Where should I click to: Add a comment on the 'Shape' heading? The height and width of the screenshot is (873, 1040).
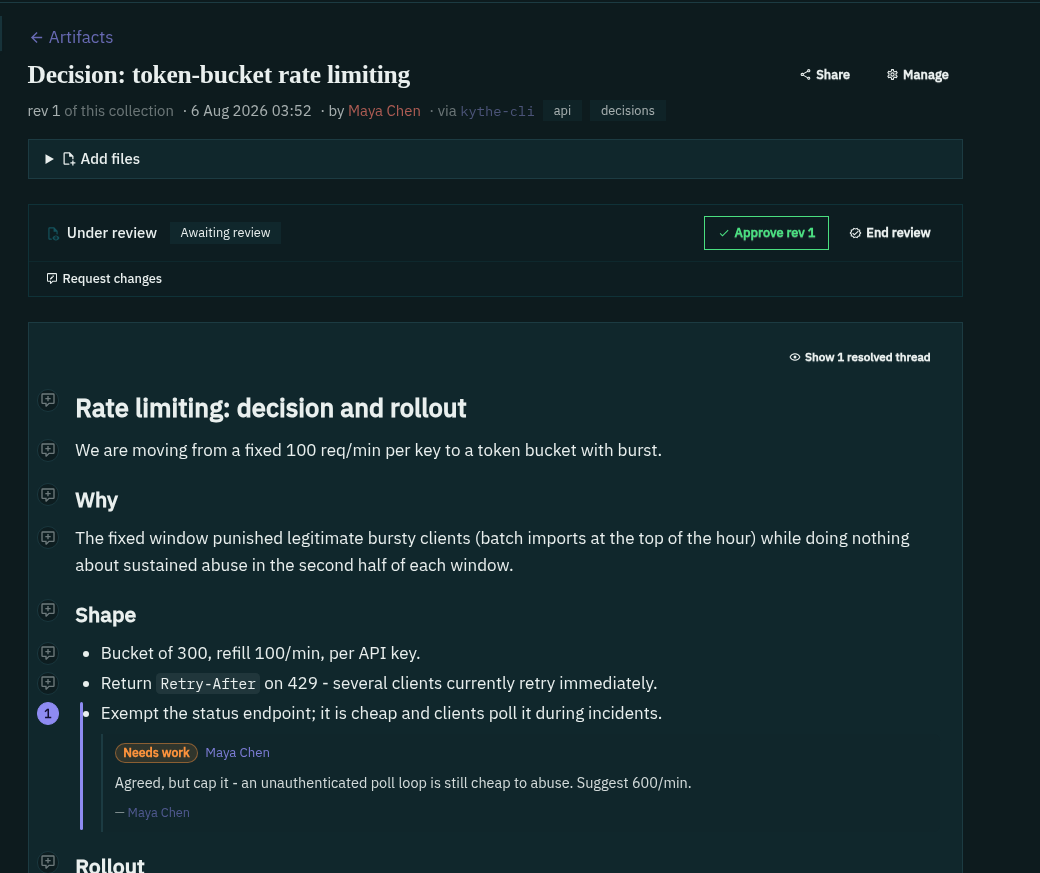point(48,610)
